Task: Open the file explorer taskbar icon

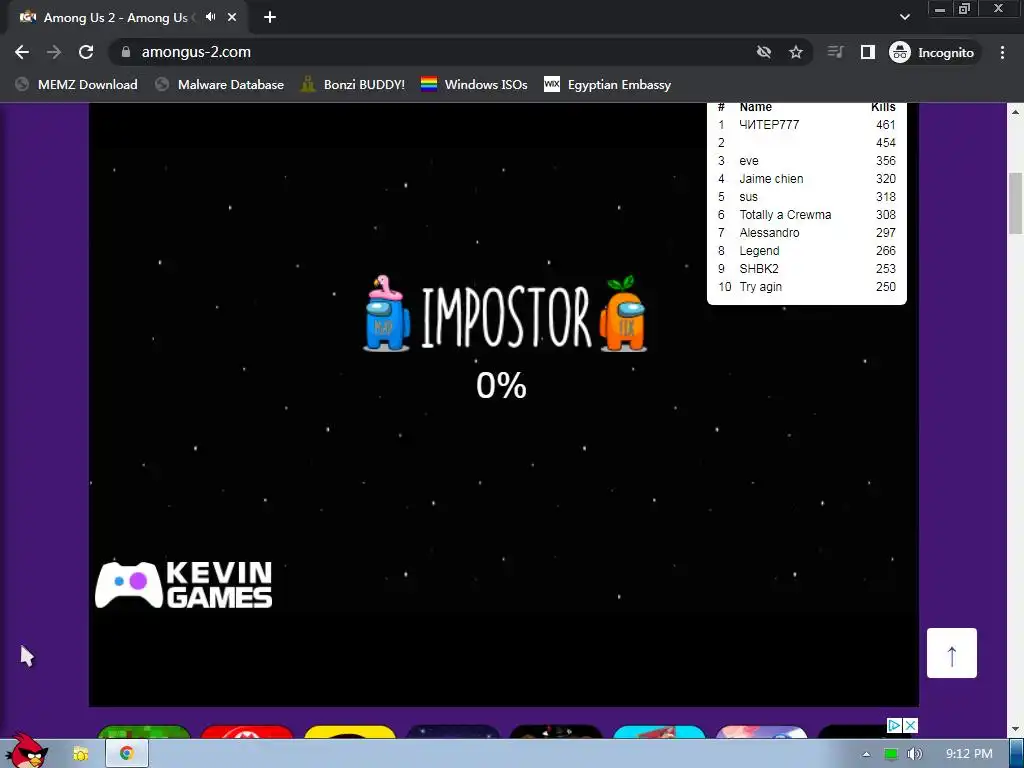Action: [80, 754]
